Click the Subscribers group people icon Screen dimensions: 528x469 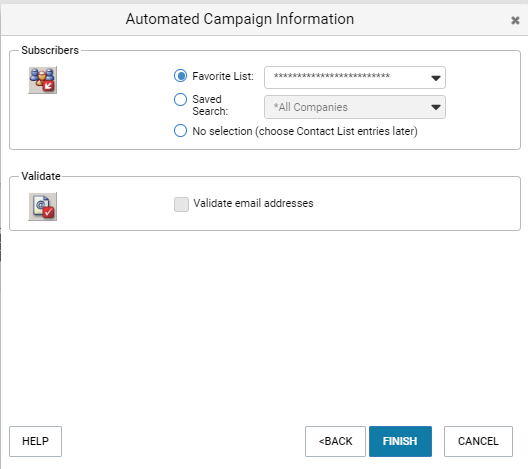tap(42, 80)
